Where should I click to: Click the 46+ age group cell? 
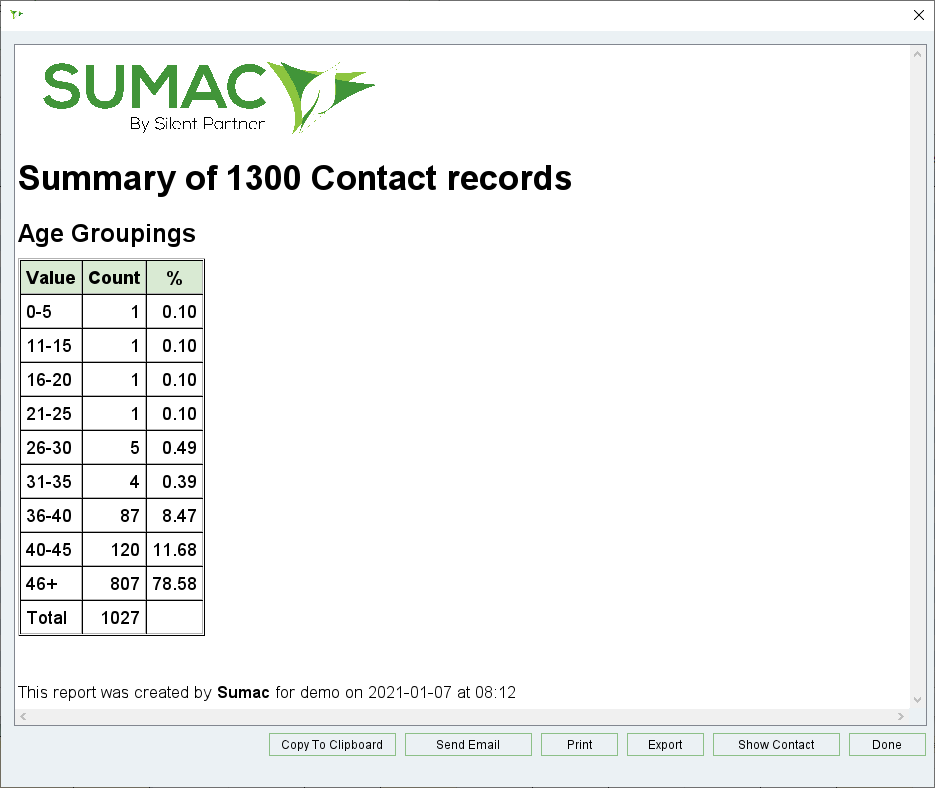coord(51,584)
